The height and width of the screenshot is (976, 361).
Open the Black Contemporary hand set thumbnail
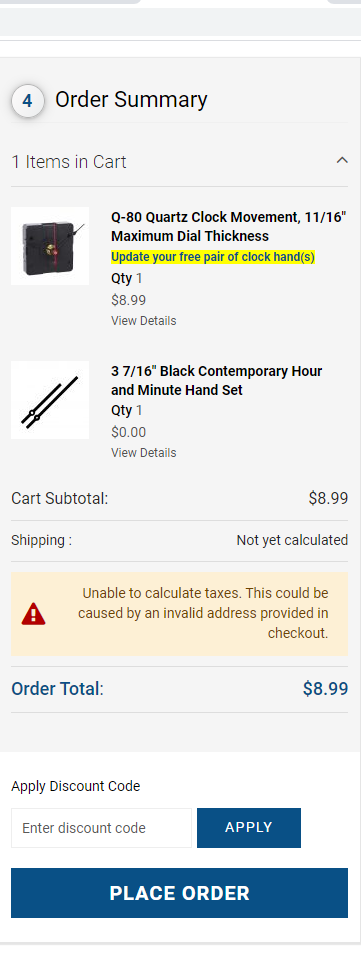(50, 400)
